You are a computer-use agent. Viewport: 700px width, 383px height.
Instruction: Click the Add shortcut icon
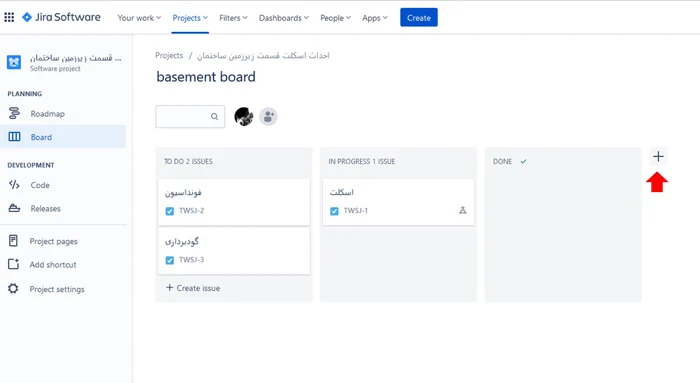pyautogui.click(x=13, y=264)
